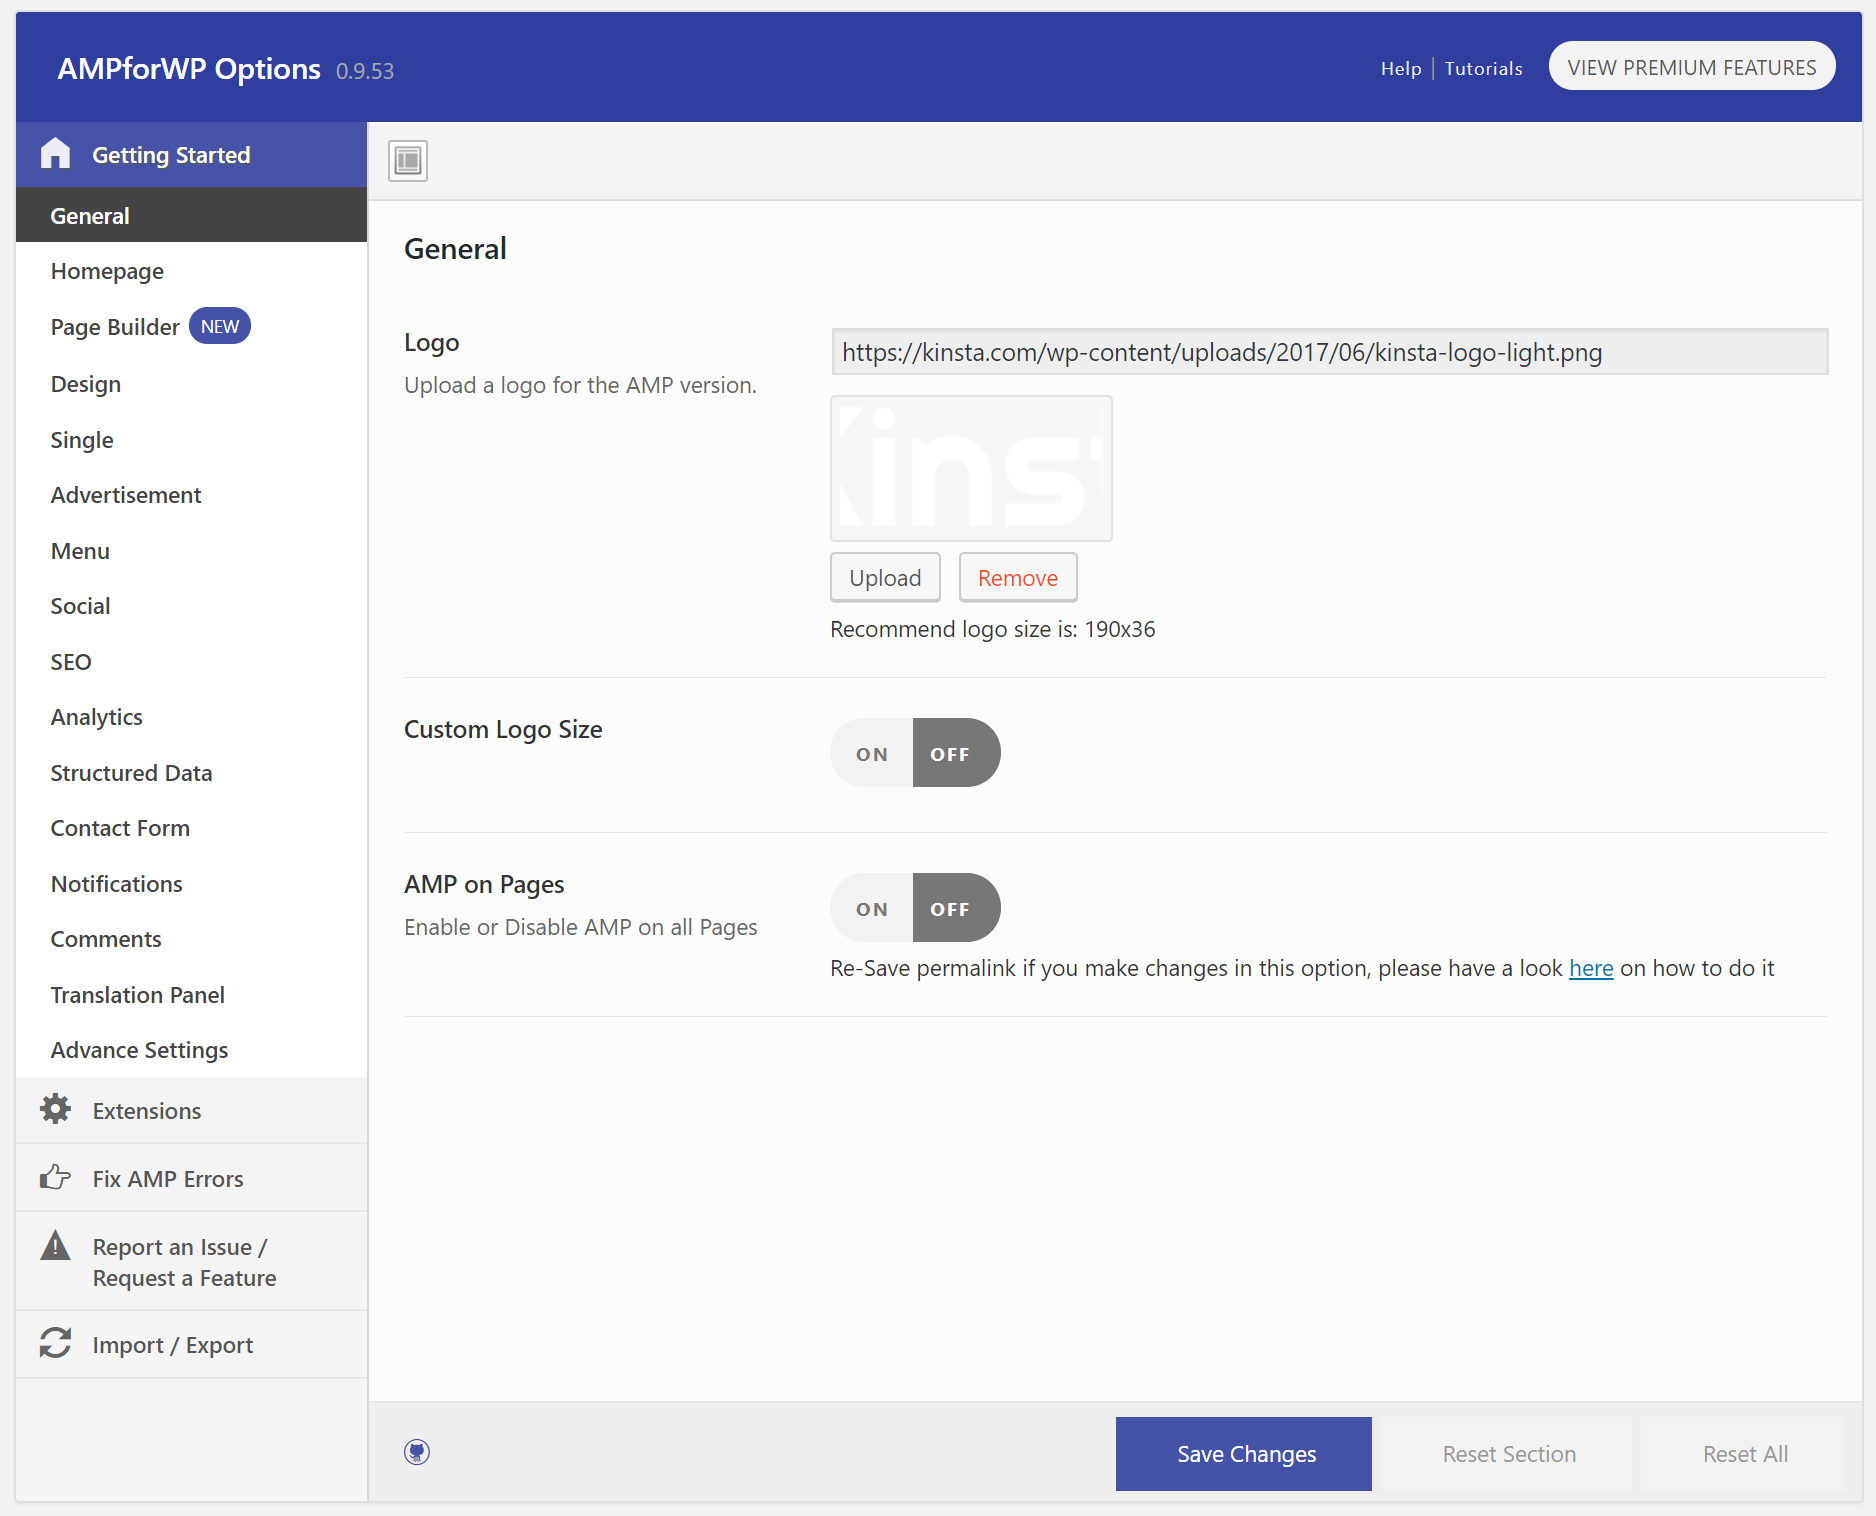
Task: Save changes with the Save Changes button
Action: [1243, 1453]
